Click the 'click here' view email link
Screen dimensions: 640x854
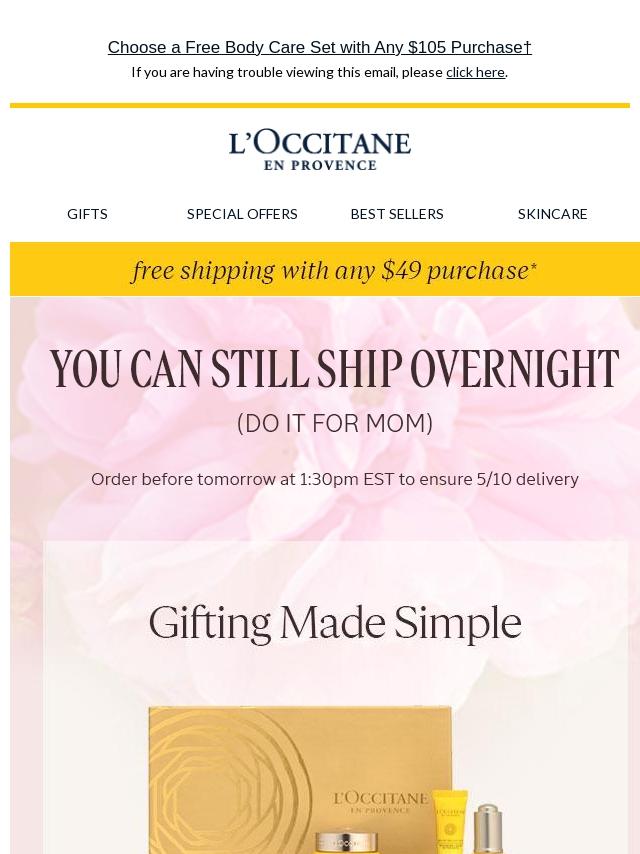tap(475, 72)
